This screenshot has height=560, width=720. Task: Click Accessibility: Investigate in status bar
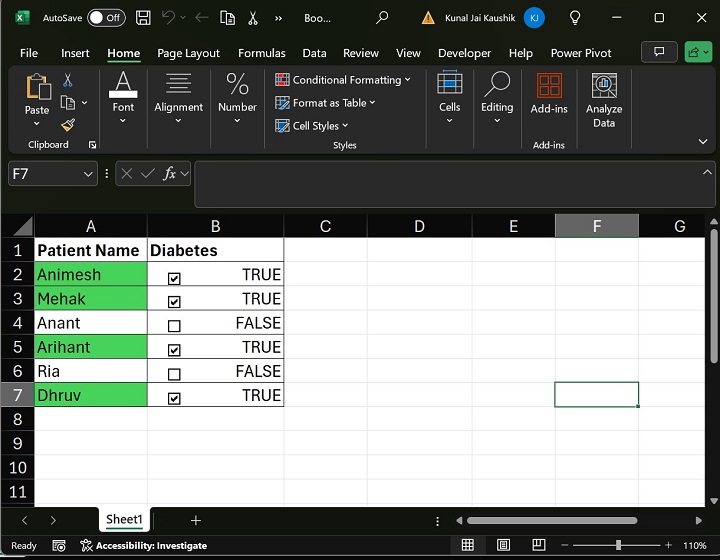(x=144, y=545)
